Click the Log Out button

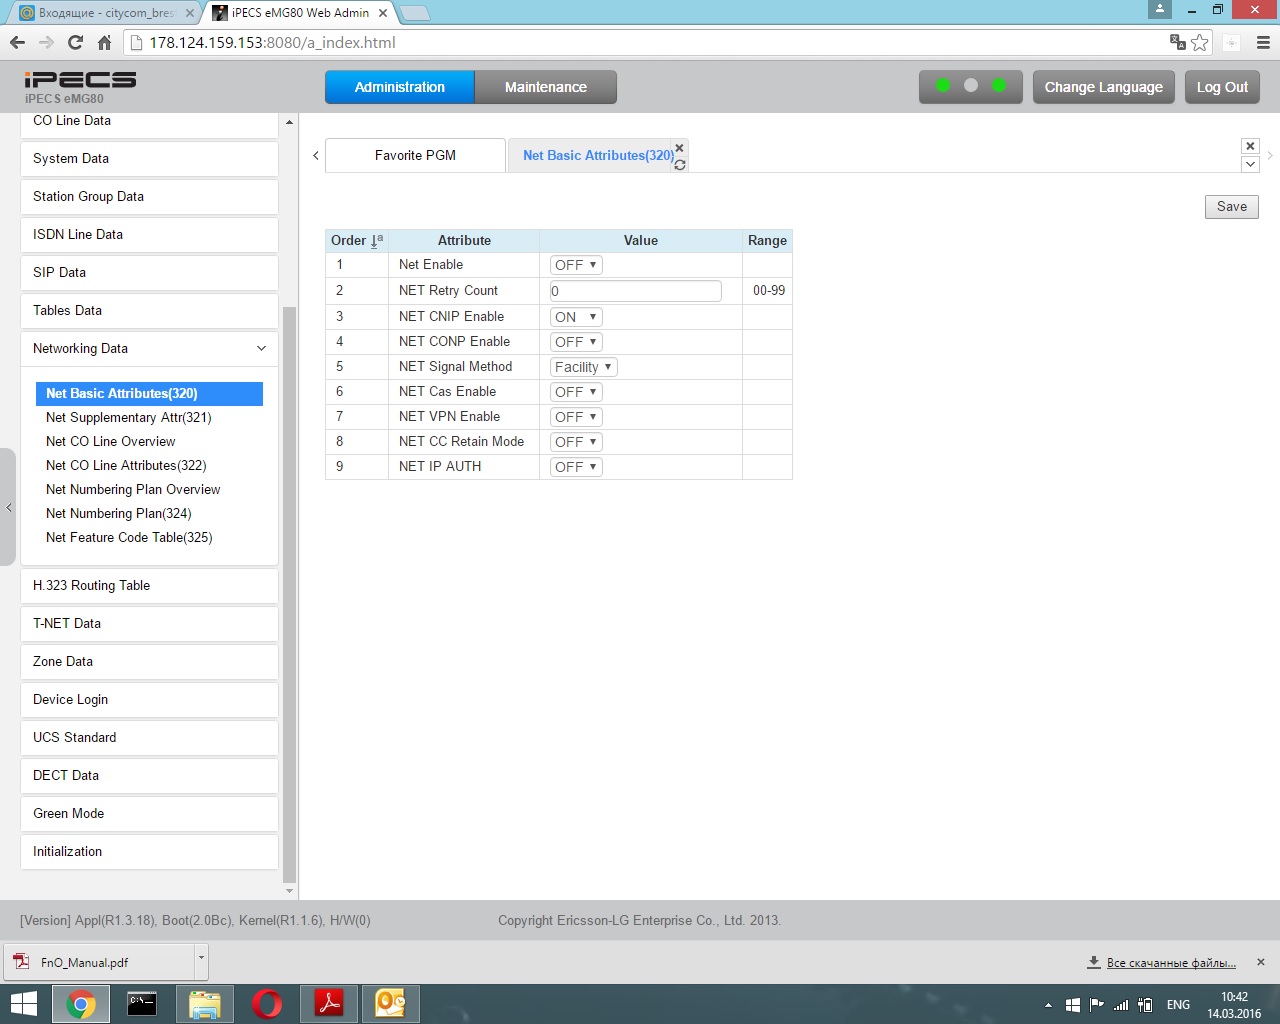(1222, 87)
